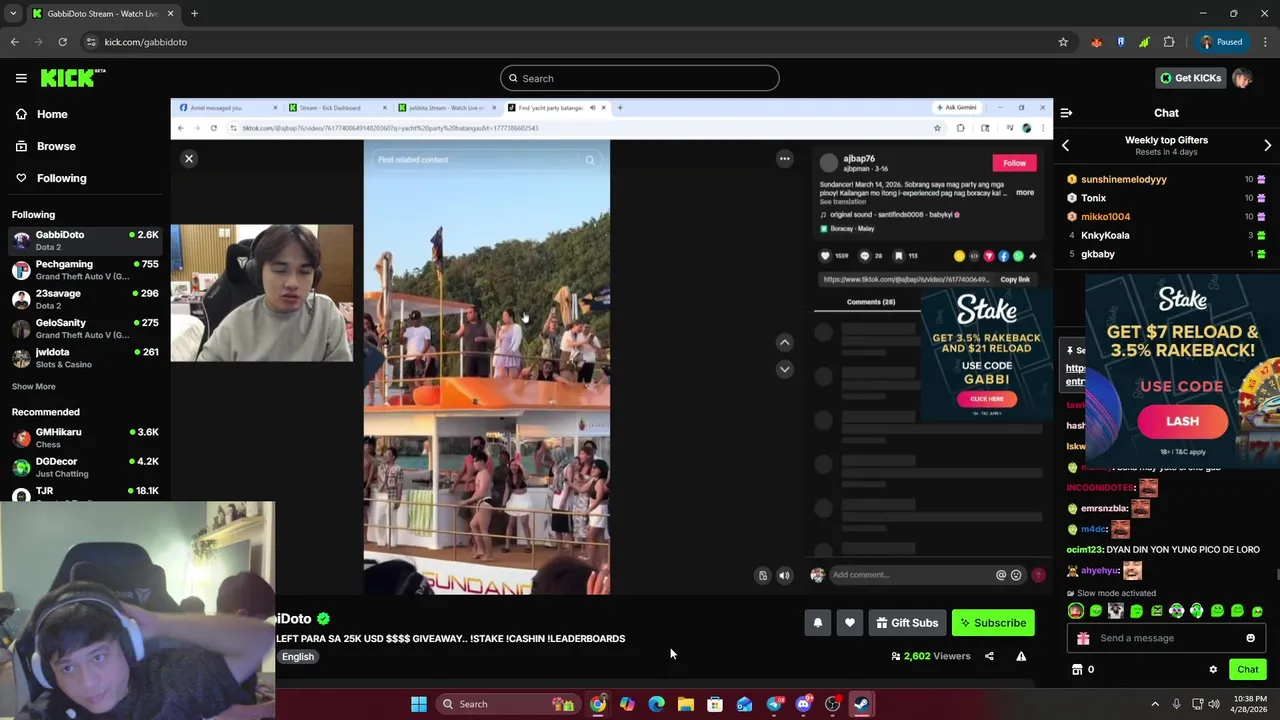Open the gift icon in the chat input
The height and width of the screenshot is (720, 1280).
point(1083,638)
